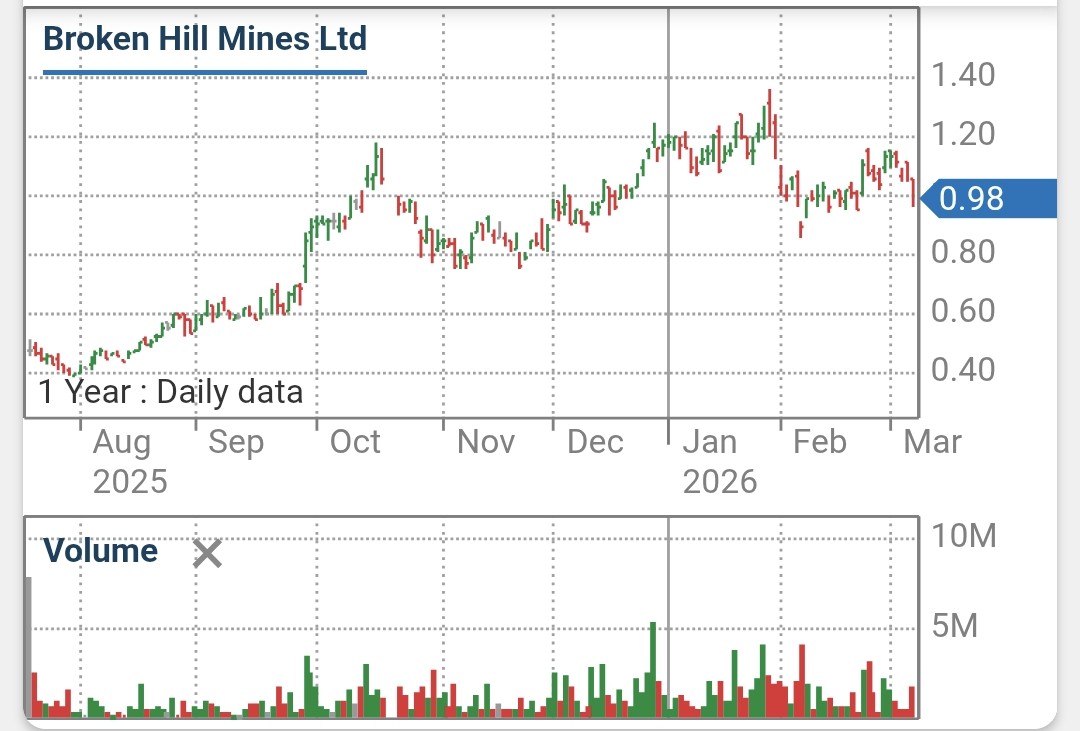
Task: Click the 0.98 current price tag
Action: click(988, 198)
